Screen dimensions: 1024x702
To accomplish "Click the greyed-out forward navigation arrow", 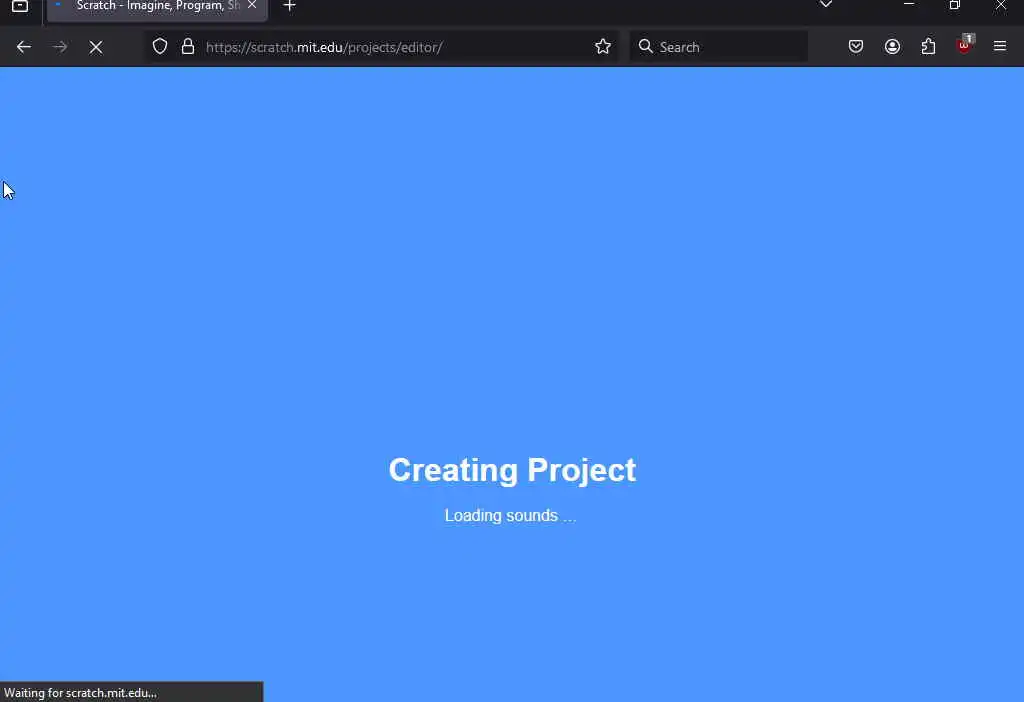I will 59,47.
